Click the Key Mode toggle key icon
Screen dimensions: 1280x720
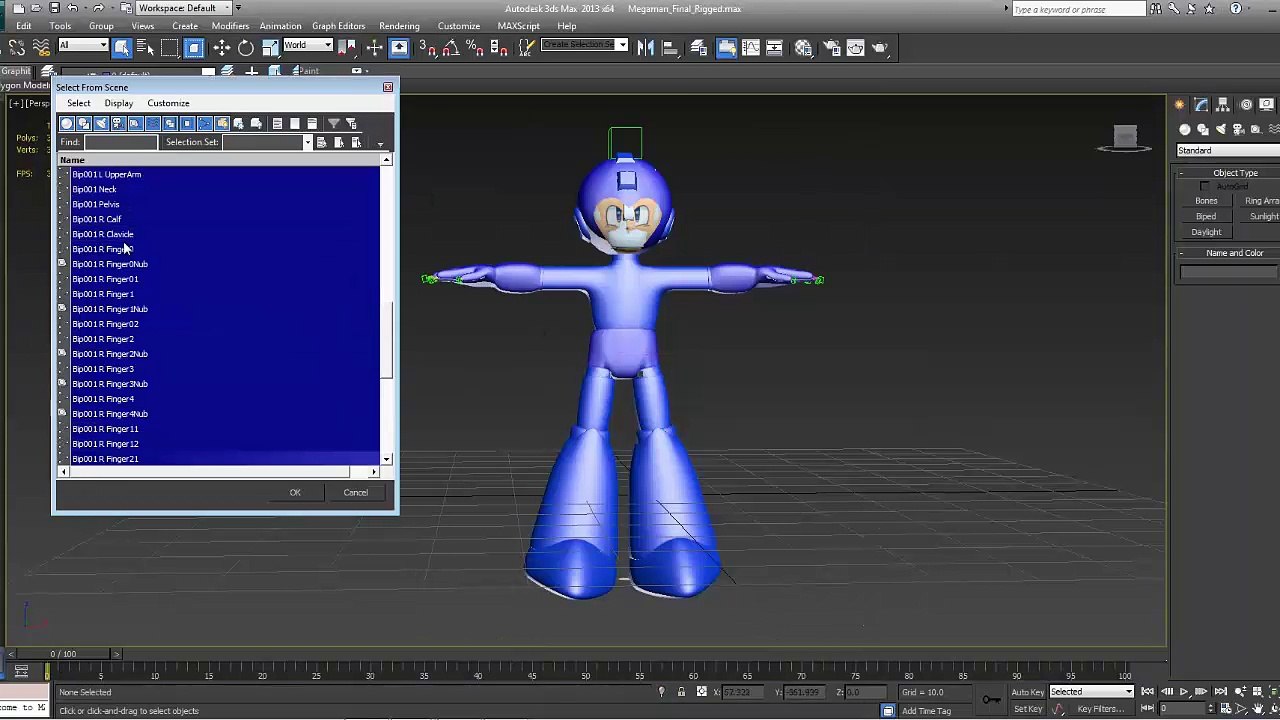point(991,700)
